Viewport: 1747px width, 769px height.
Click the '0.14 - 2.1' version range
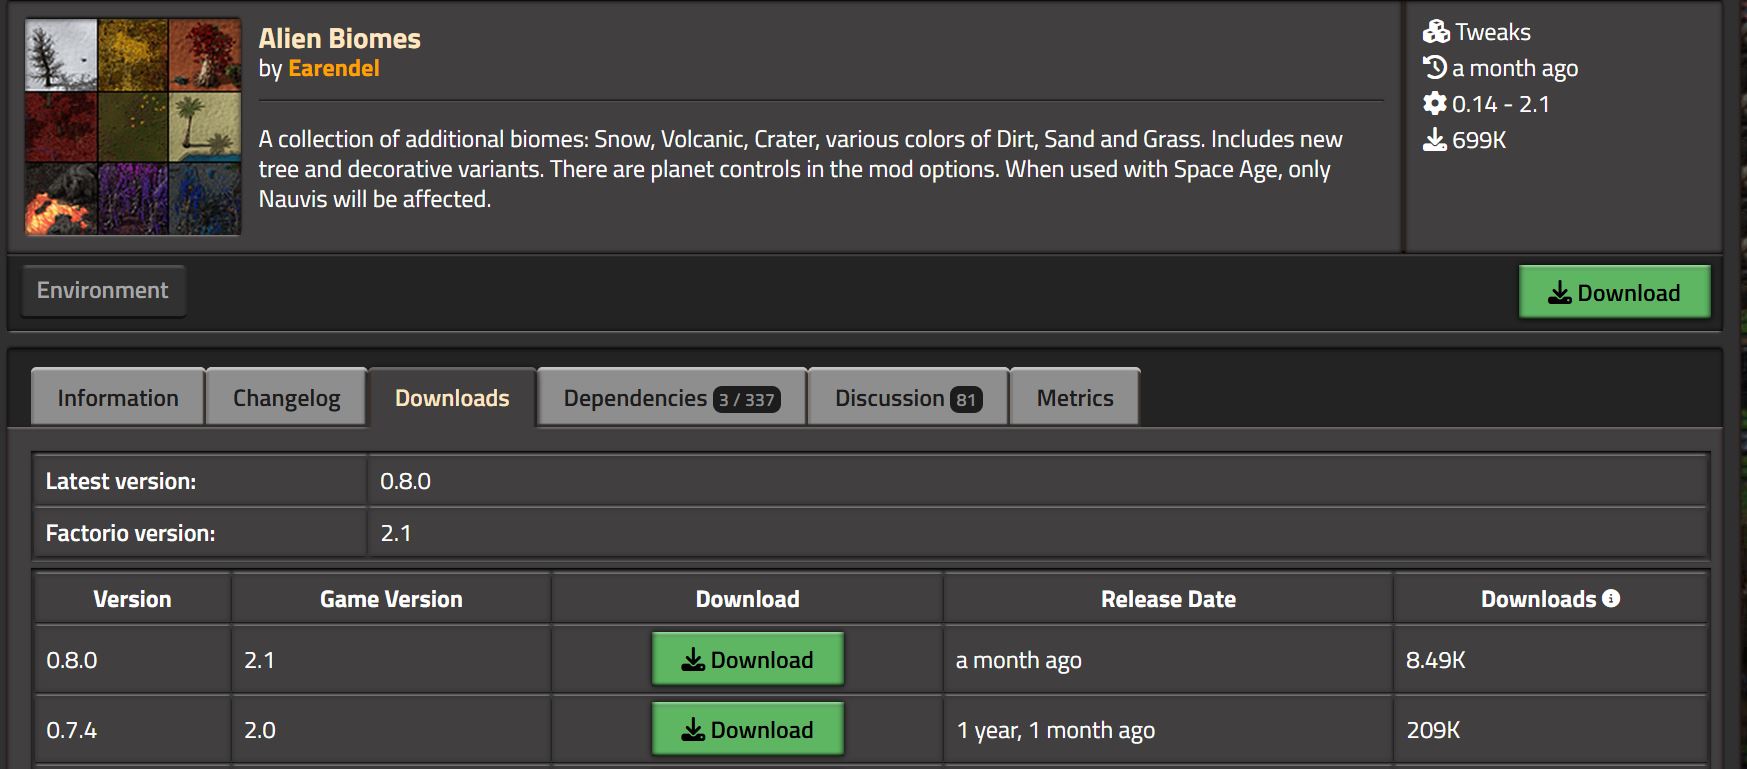click(1501, 104)
